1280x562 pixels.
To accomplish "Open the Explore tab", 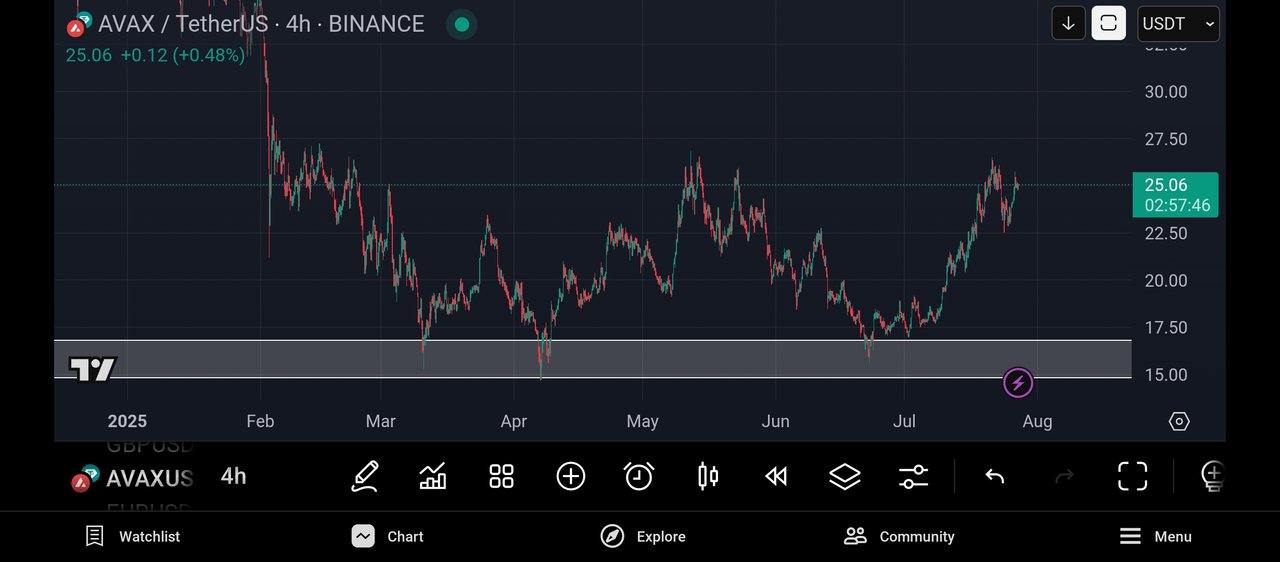I will (643, 536).
